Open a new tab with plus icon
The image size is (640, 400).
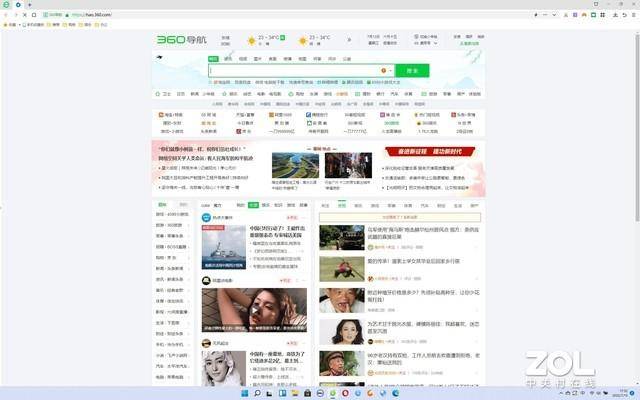29,4
